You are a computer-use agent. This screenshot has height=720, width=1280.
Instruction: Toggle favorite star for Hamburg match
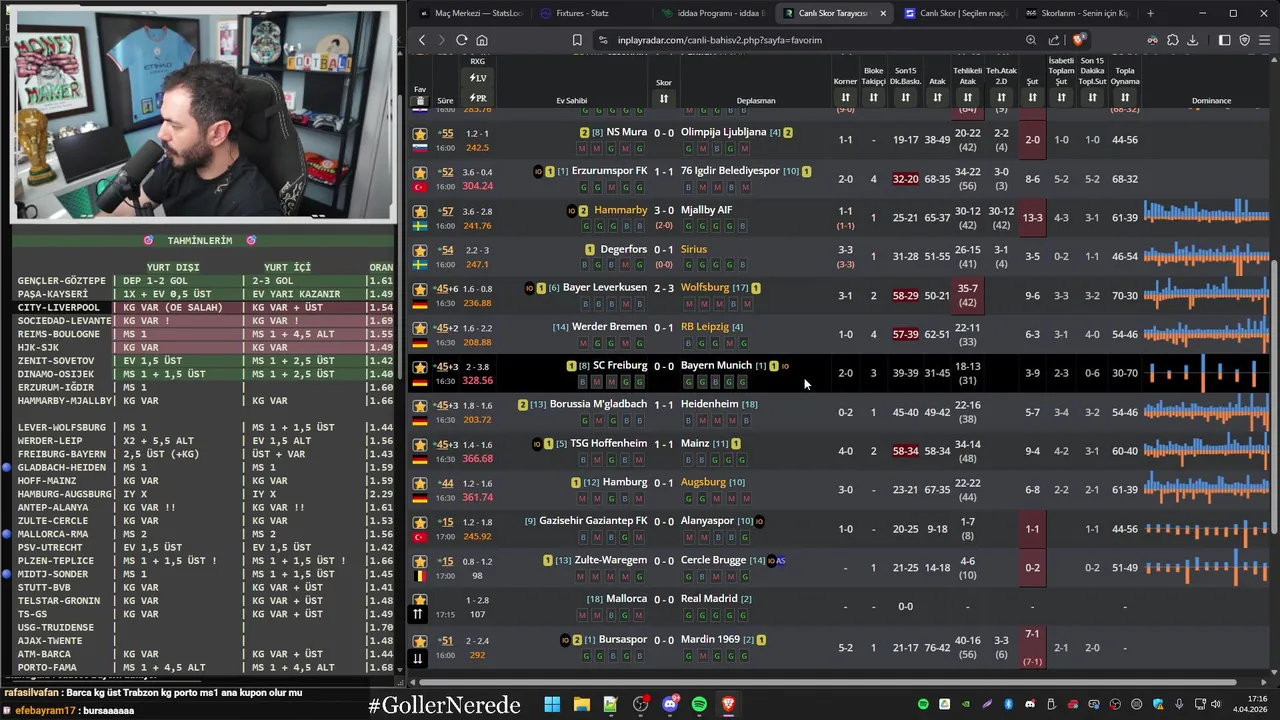click(420, 483)
